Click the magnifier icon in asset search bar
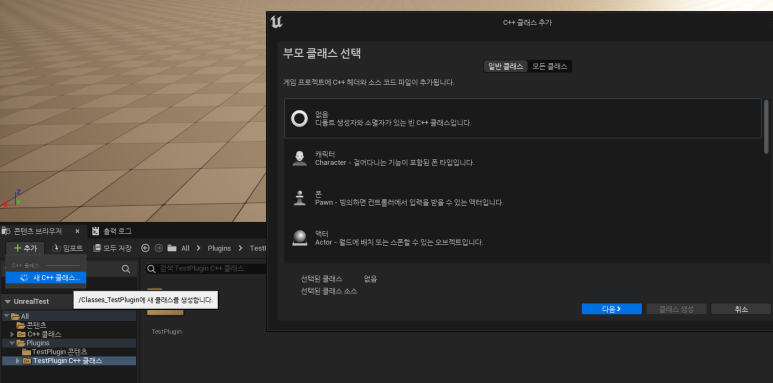The width and height of the screenshot is (773, 383). tap(151, 269)
